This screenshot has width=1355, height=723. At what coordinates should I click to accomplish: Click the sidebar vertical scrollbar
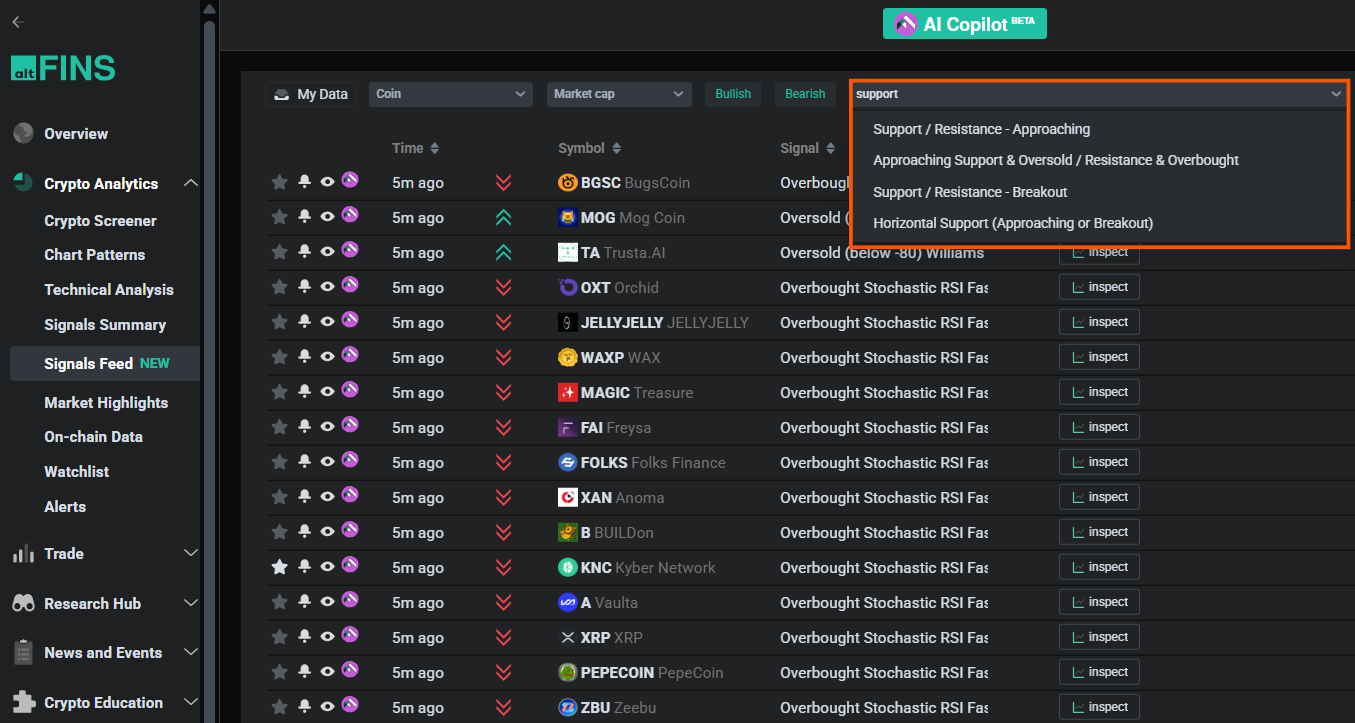(x=209, y=300)
